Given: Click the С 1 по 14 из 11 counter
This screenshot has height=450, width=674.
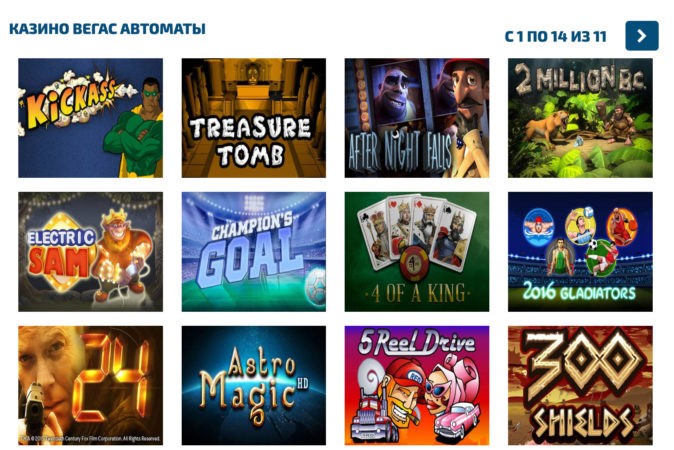Looking at the screenshot, I should point(555,37).
